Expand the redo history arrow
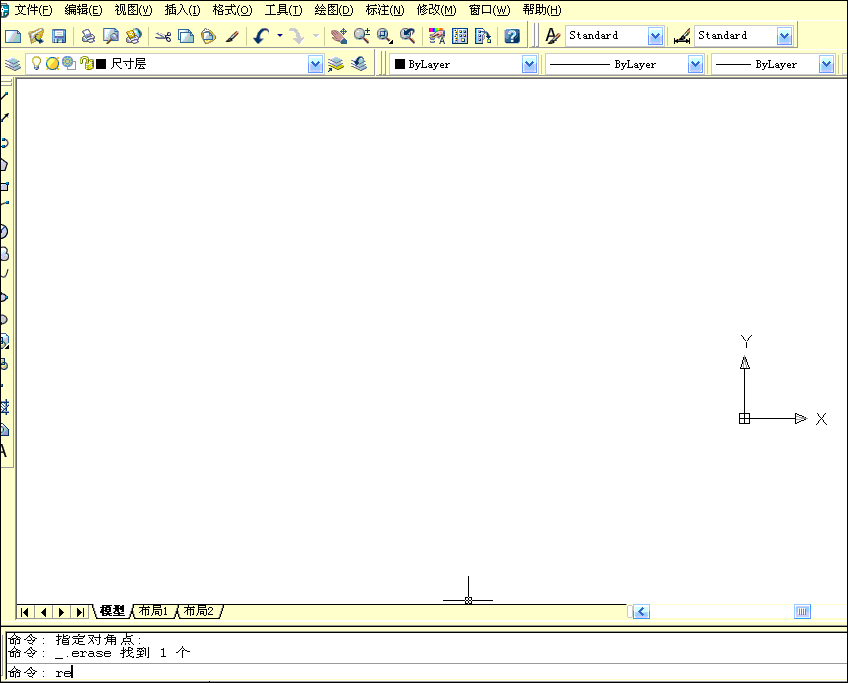Screen dimensions: 848x683 (x=316, y=36)
